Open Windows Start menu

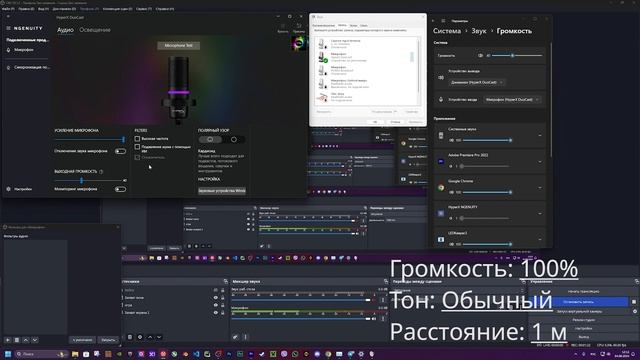tap(8, 354)
